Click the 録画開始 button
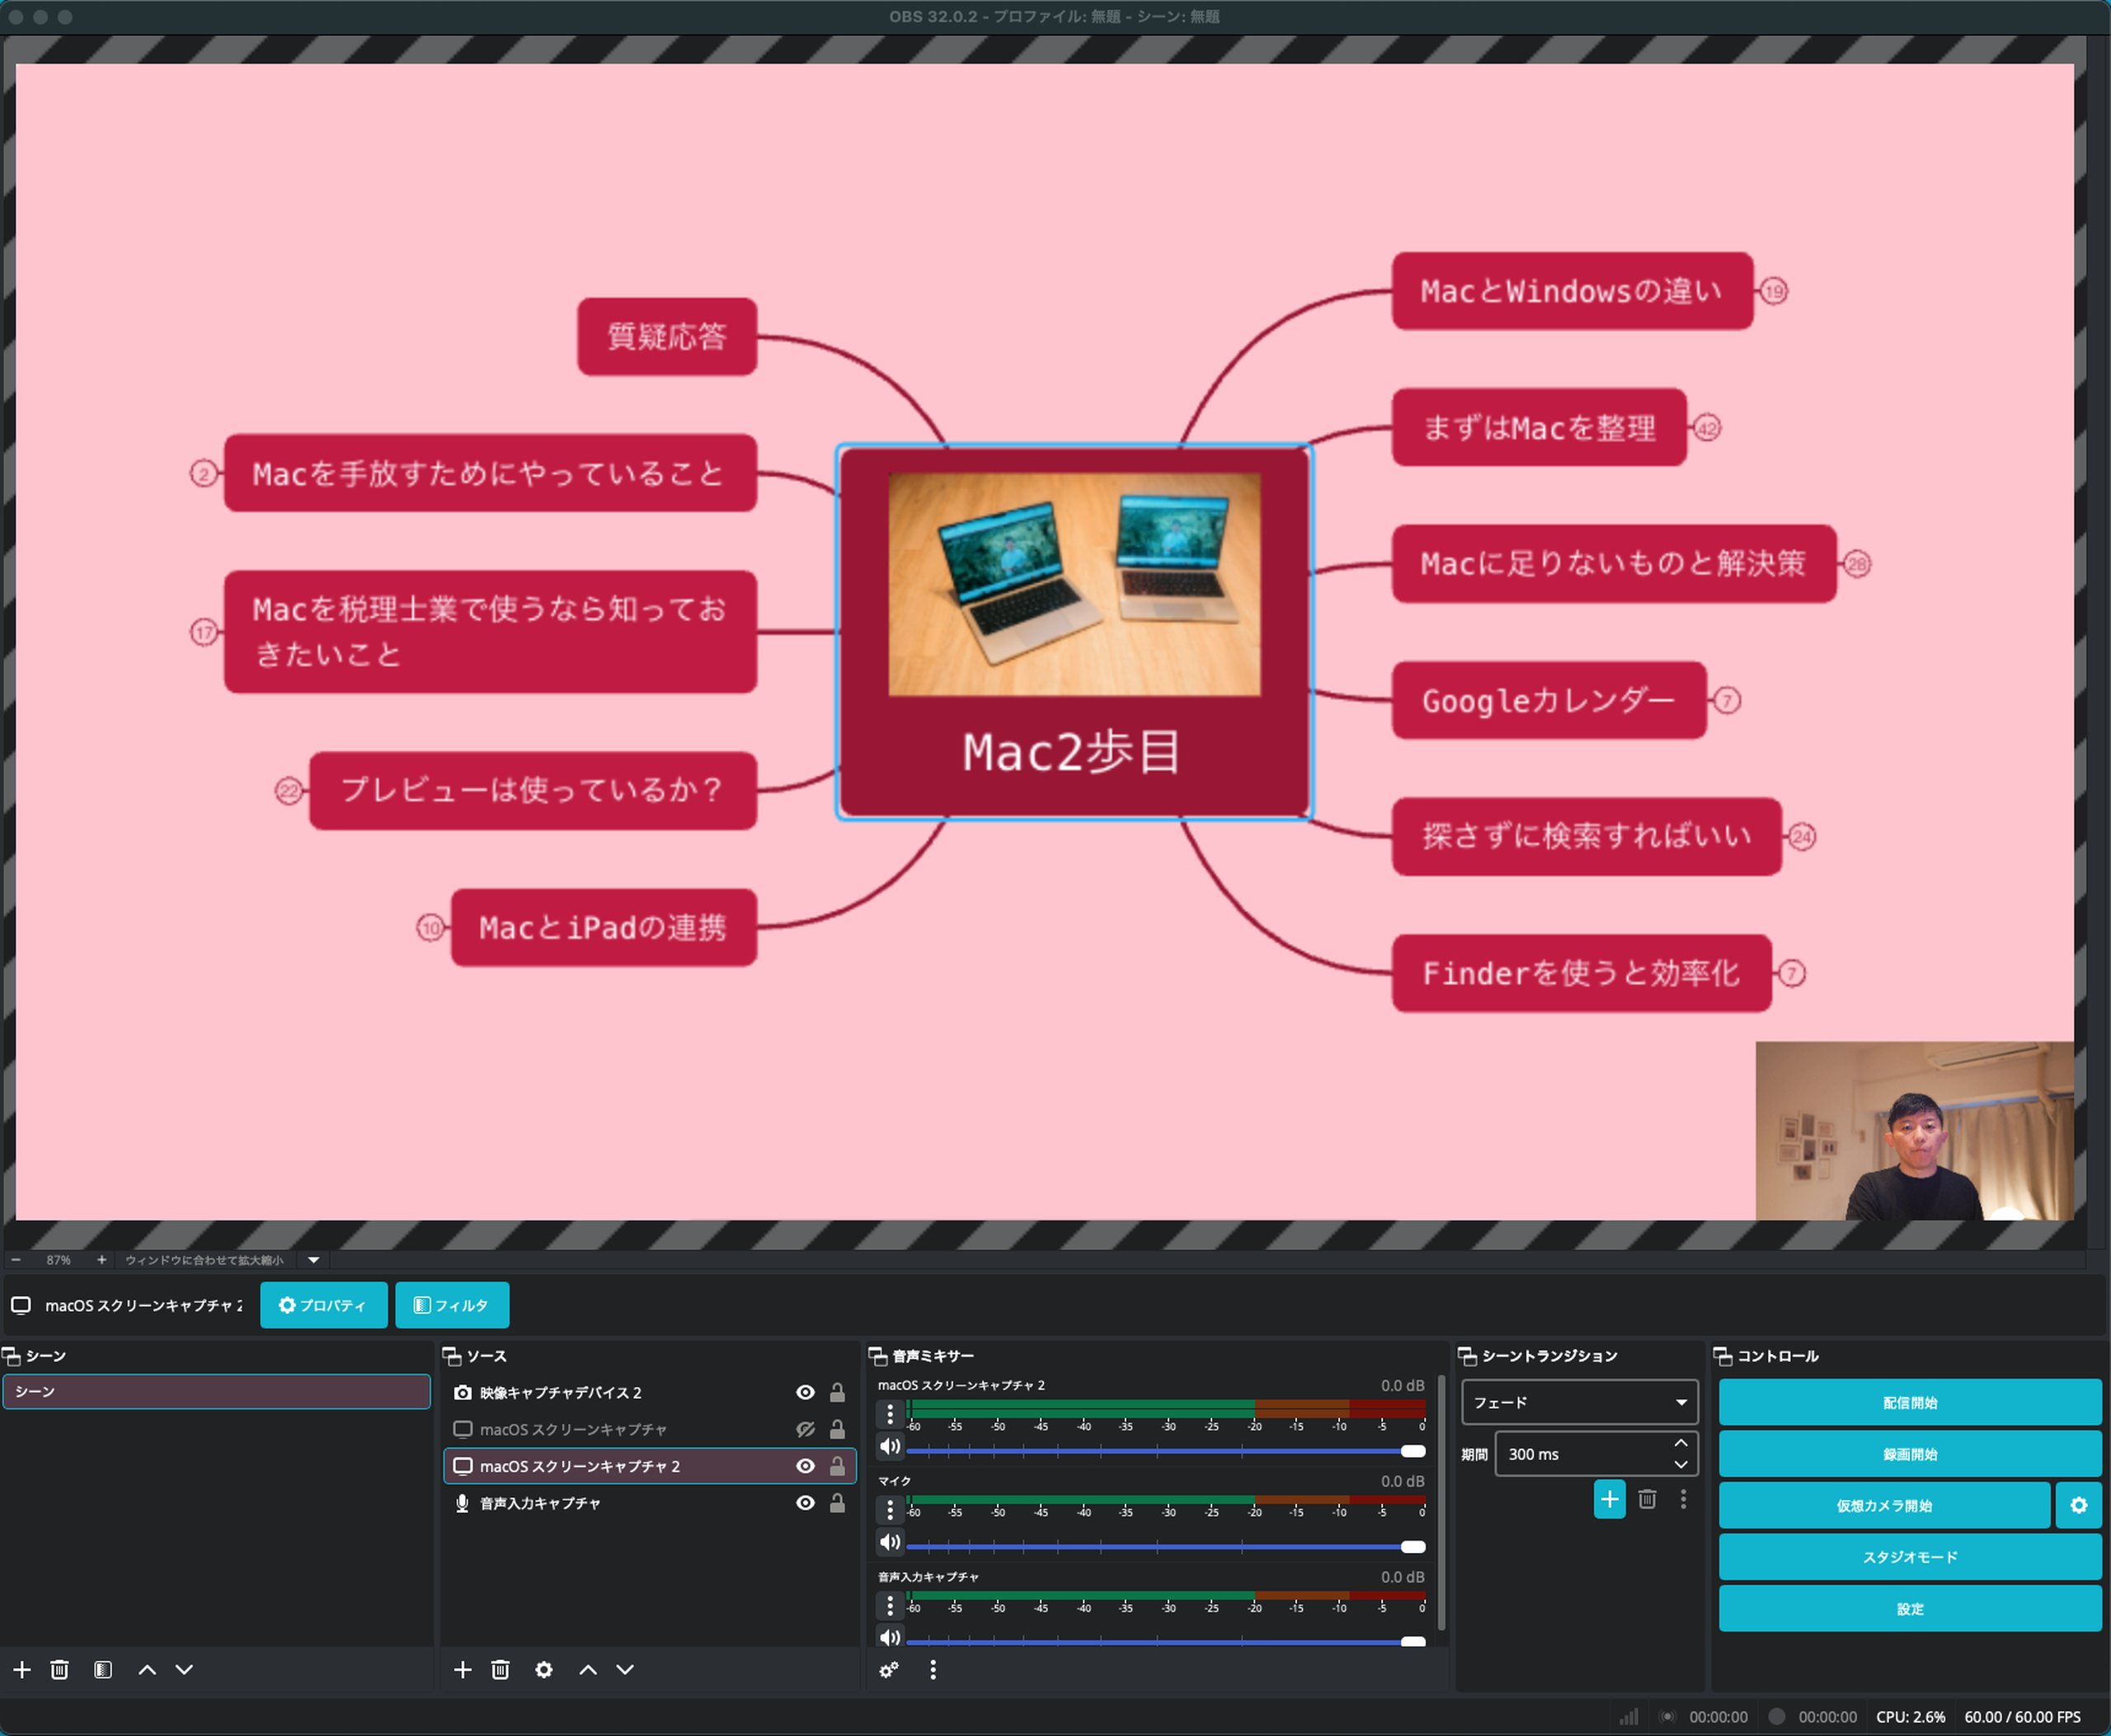This screenshot has width=2111, height=1736. [x=1908, y=1454]
